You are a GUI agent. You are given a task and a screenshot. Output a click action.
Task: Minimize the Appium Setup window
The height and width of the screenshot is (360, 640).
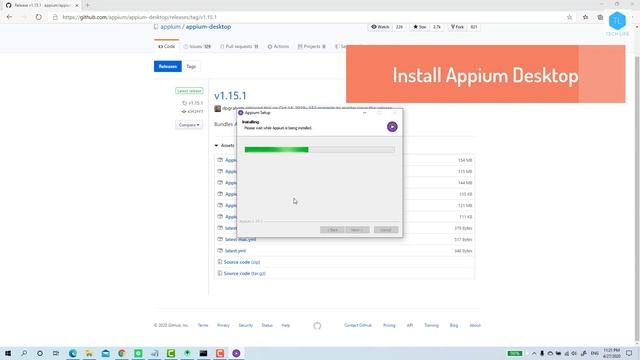pyautogui.click(x=364, y=113)
